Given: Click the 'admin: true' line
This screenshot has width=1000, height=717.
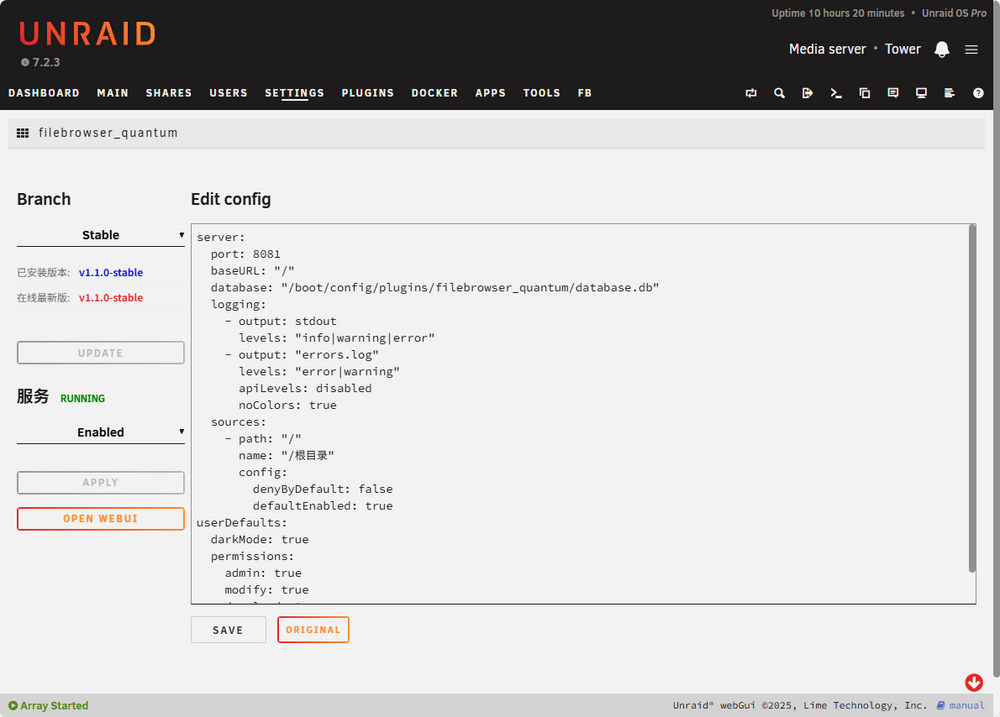Looking at the screenshot, I should 263,573.
